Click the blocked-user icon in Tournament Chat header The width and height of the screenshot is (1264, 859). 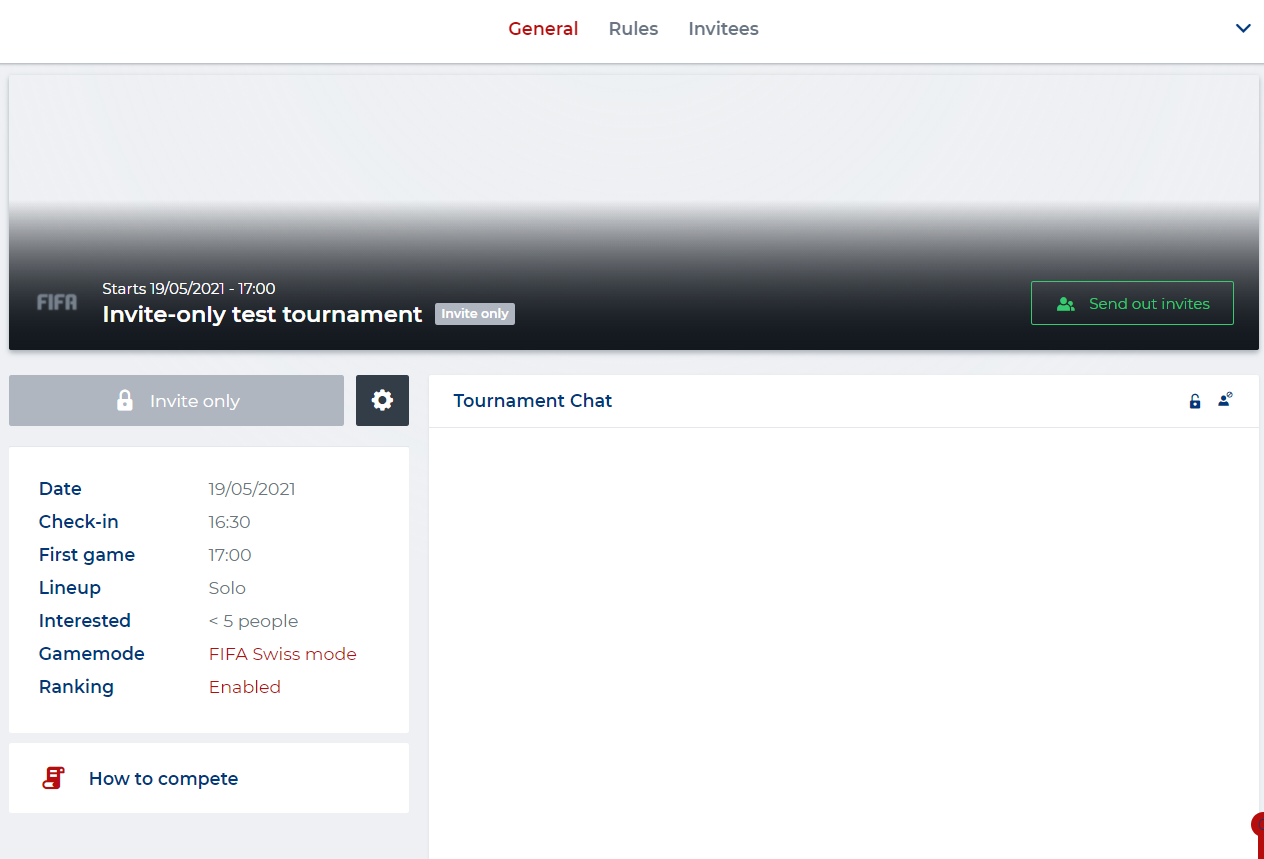coord(1225,400)
